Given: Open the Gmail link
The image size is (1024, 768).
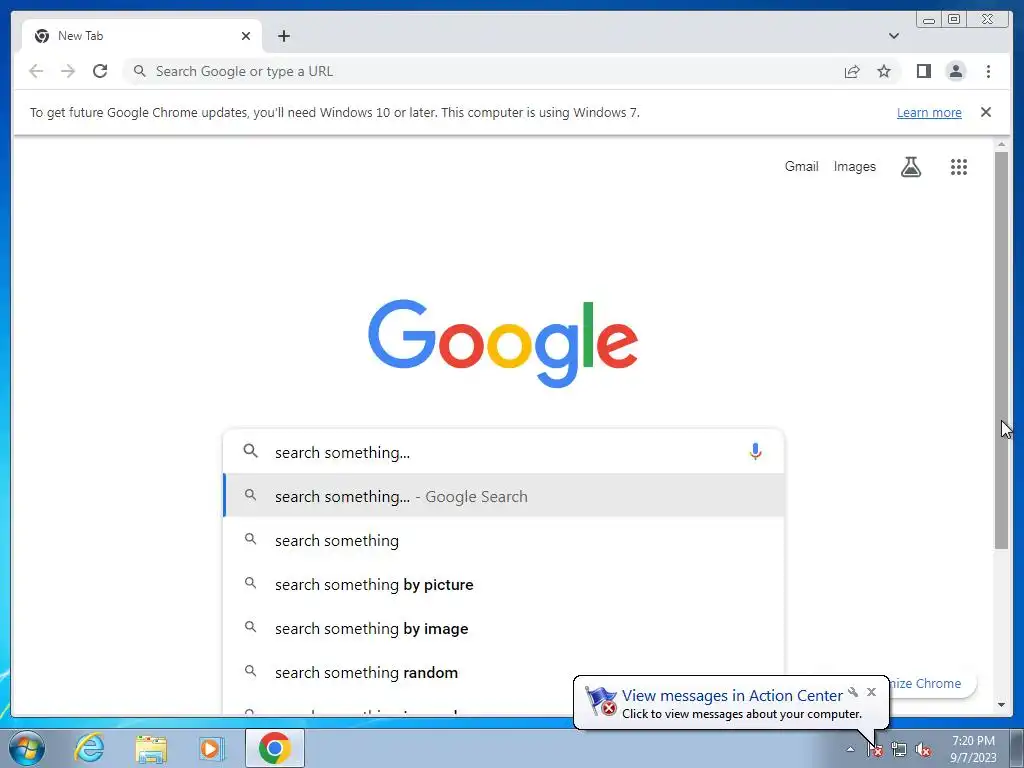Looking at the screenshot, I should (801, 167).
